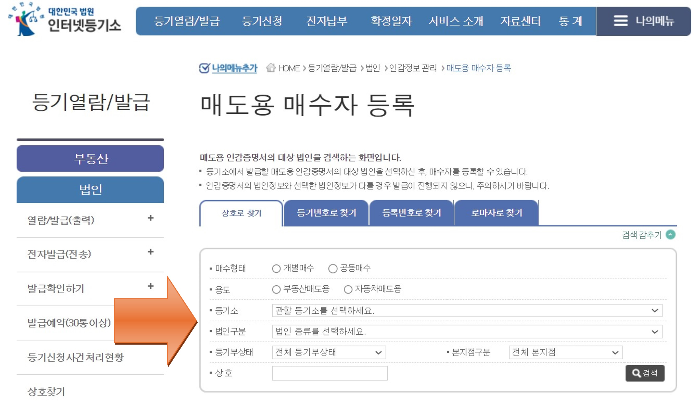Screen dimensions: 700x401
Task: Open 자료센터 top menu
Action: pos(520,21)
